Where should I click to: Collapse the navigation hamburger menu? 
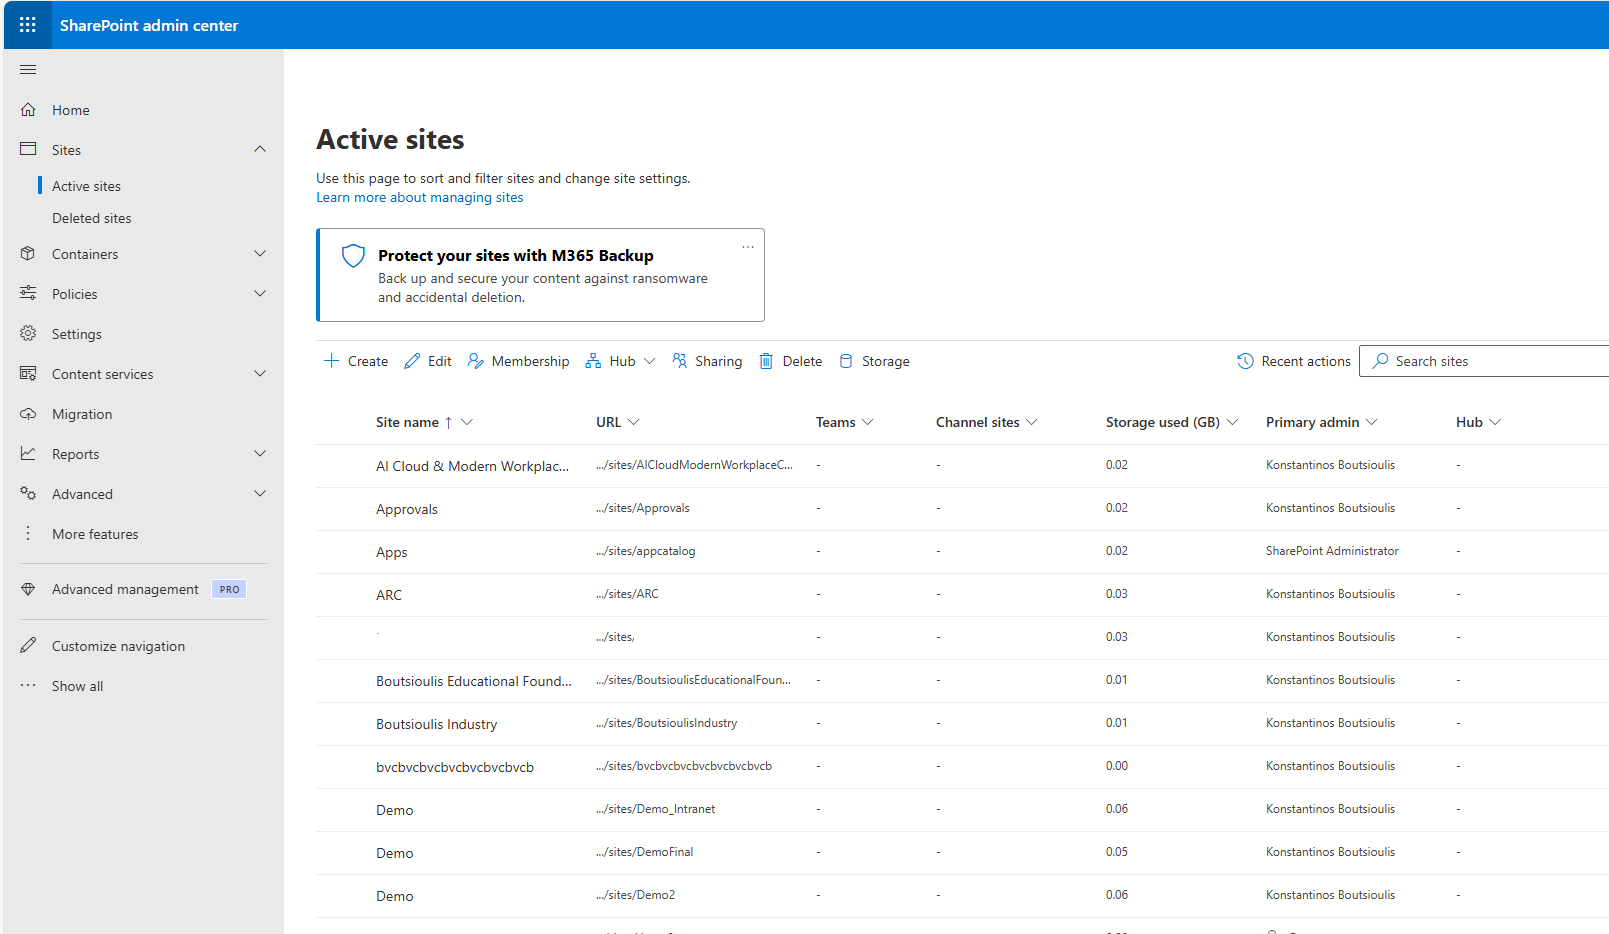coord(28,70)
